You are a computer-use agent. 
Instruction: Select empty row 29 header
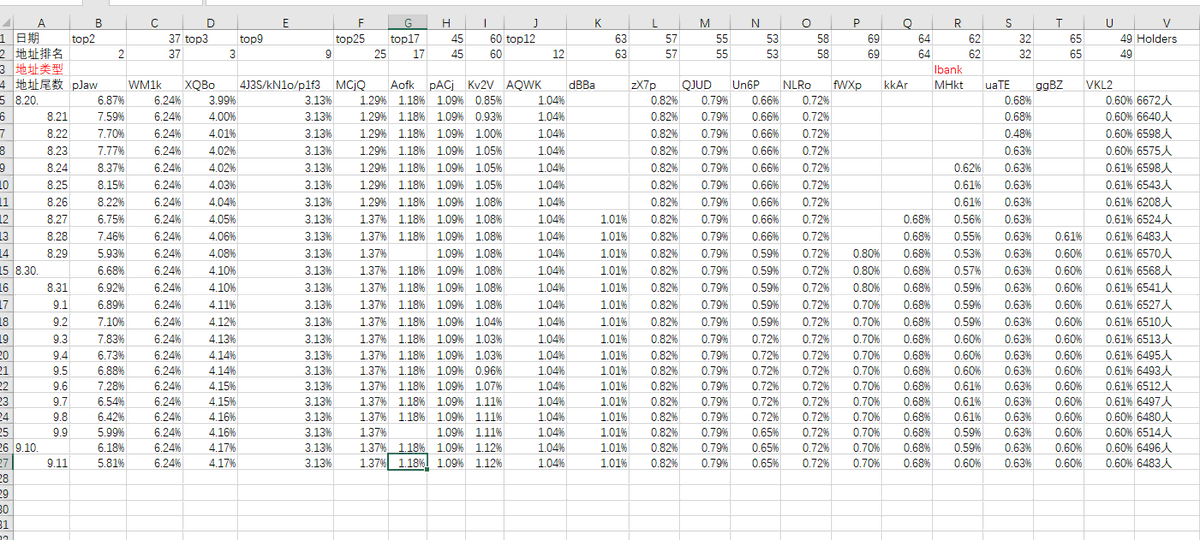point(6,496)
